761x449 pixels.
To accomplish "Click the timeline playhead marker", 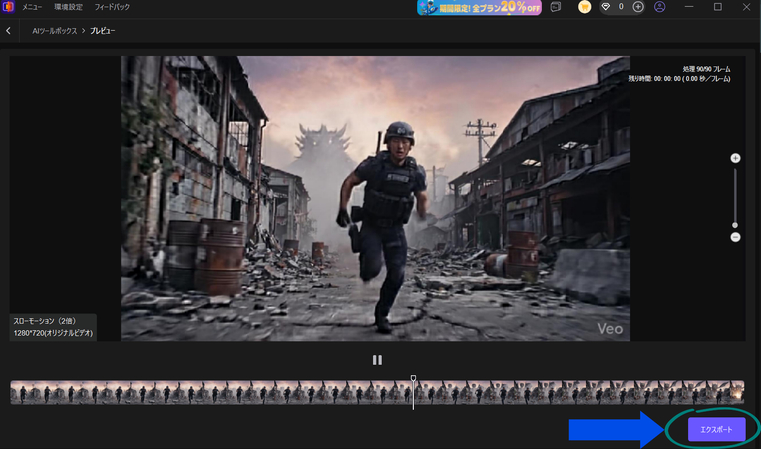I will click(413, 378).
